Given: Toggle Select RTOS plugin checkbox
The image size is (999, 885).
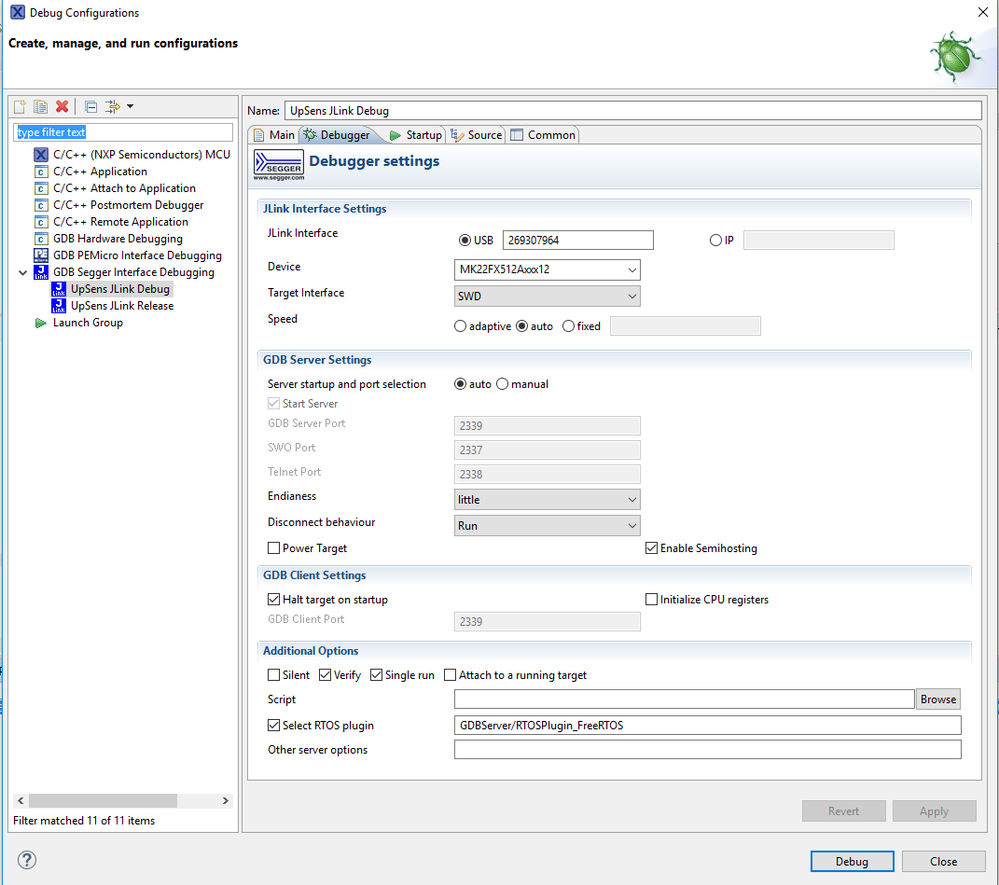Looking at the screenshot, I should [274, 725].
